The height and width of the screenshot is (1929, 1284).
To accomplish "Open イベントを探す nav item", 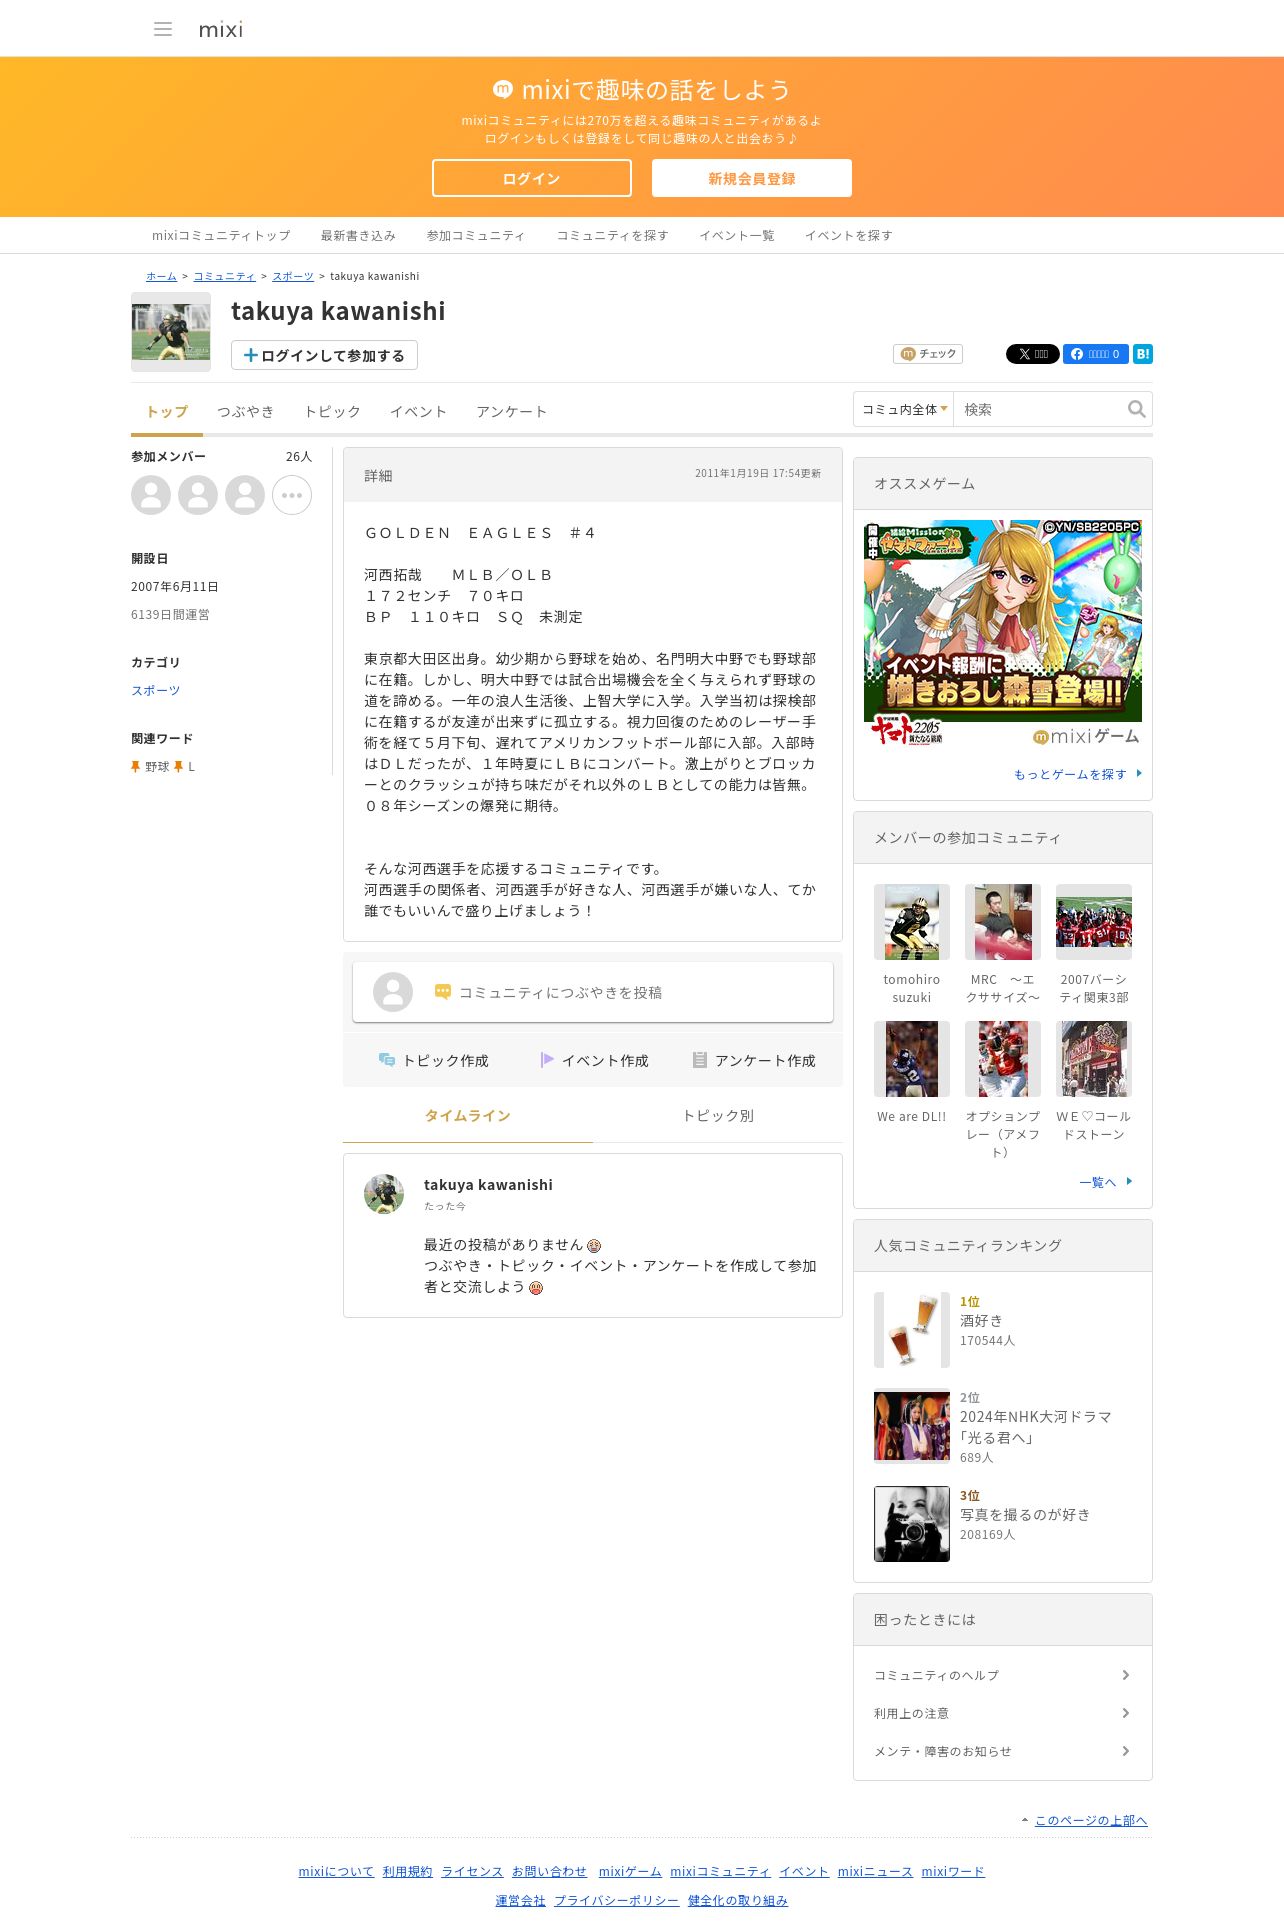I will pos(849,235).
